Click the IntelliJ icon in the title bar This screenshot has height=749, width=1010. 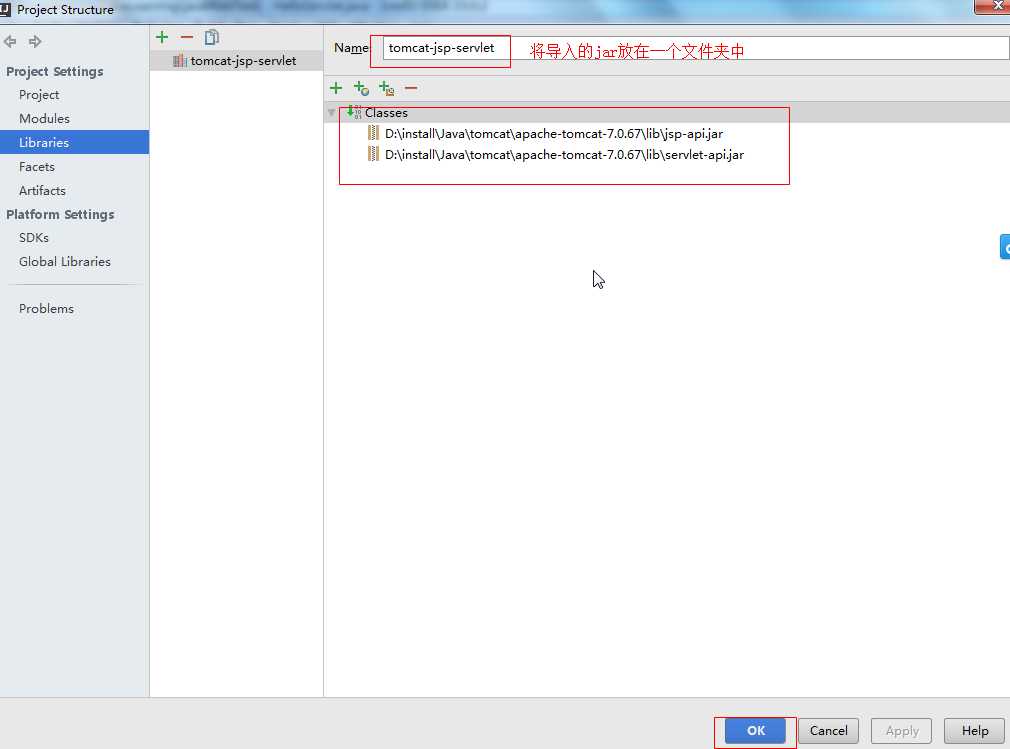5,9
